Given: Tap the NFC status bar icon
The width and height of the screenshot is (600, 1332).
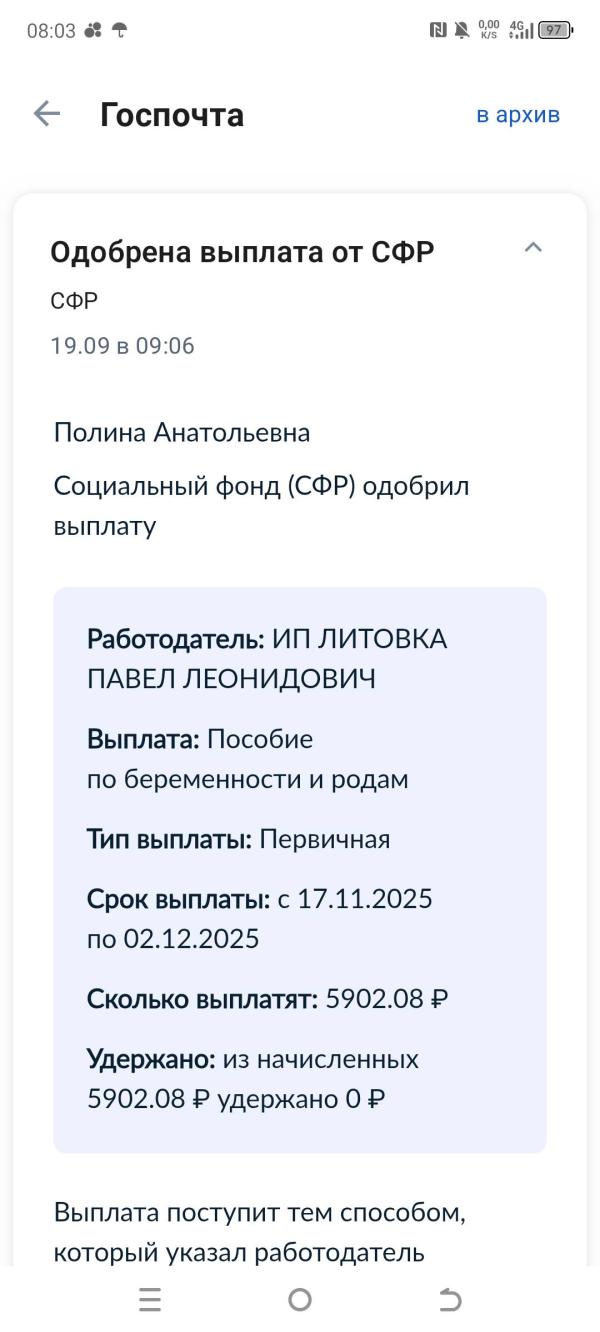Looking at the screenshot, I should (x=438, y=30).
